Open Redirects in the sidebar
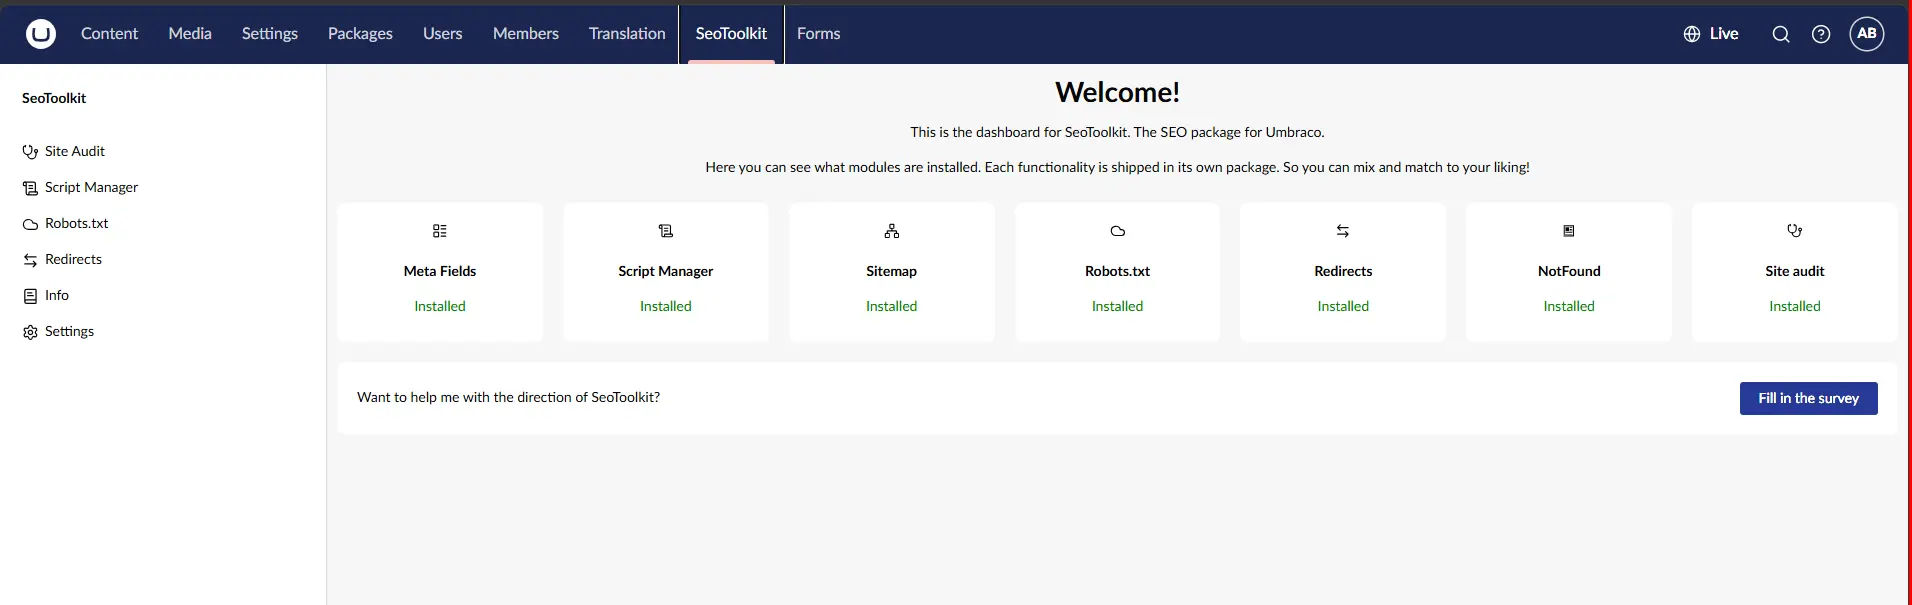1912x605 pixels. pos(73,260)
